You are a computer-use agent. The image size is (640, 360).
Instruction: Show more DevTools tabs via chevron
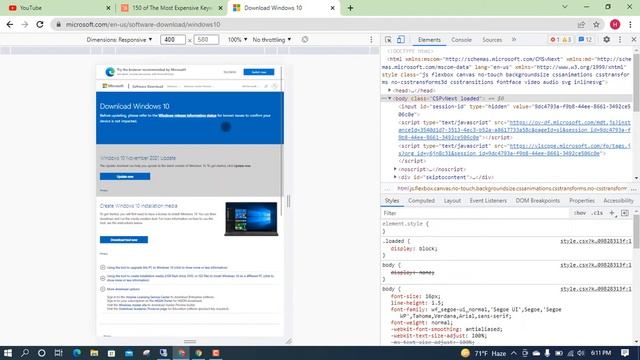click(x=514, y=40)
